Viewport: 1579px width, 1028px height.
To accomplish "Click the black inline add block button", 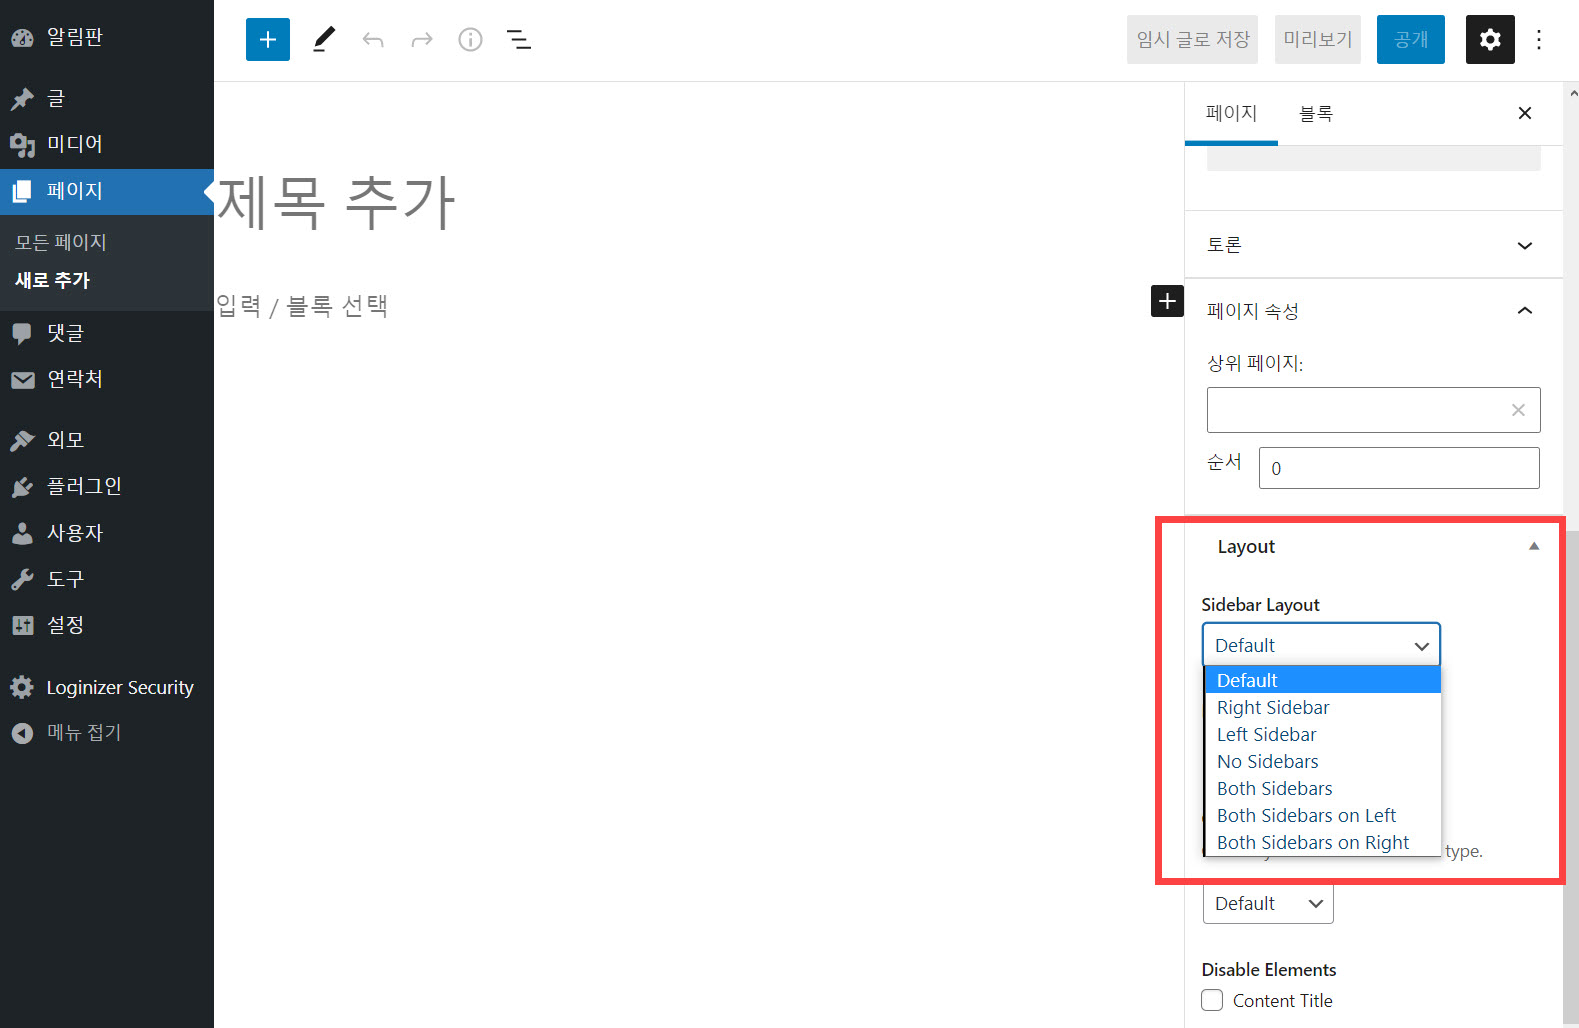I will pos(1167,301).
